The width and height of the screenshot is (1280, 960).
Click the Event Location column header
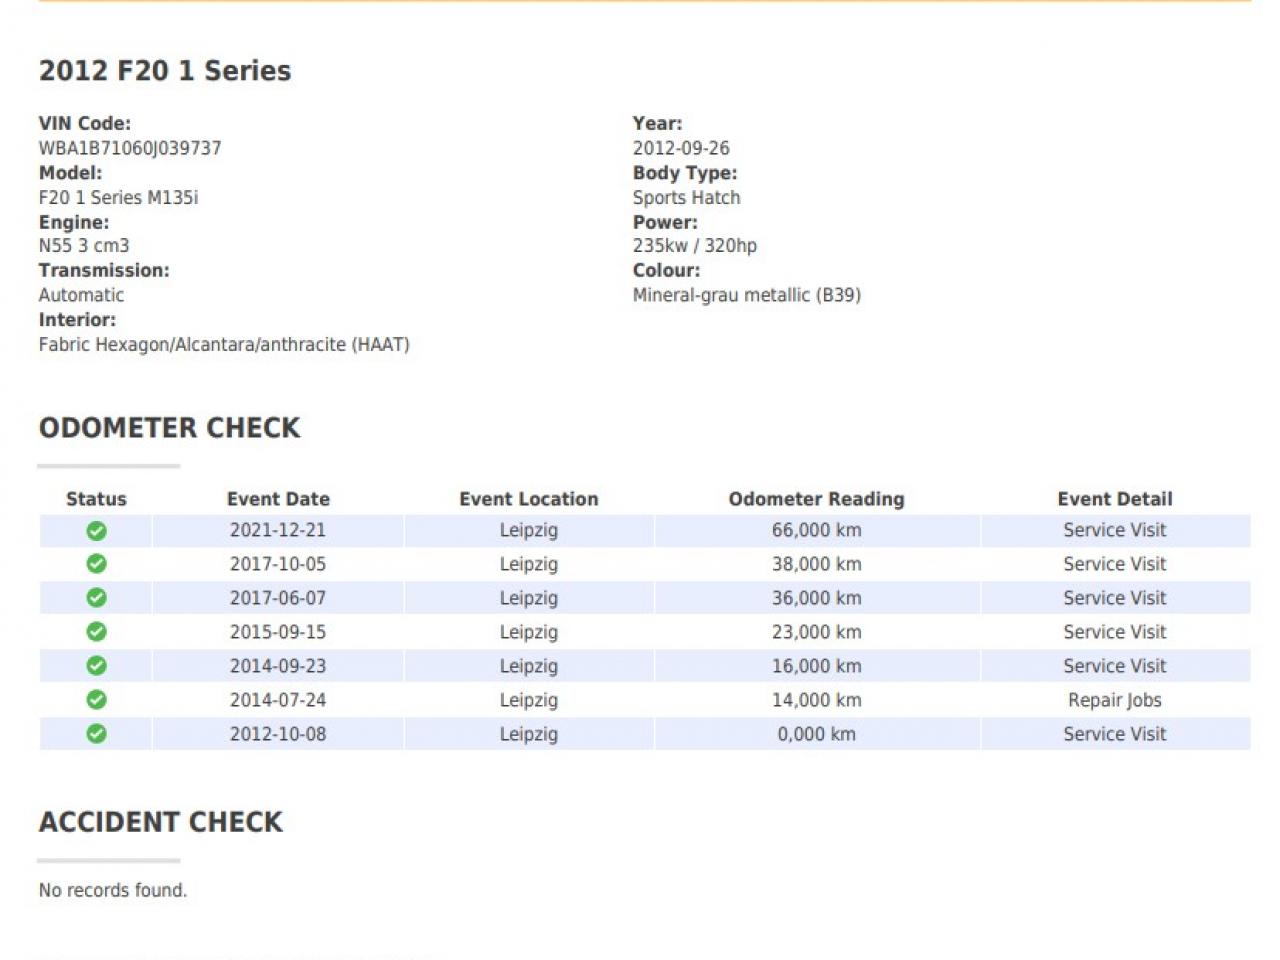[528, 499]
